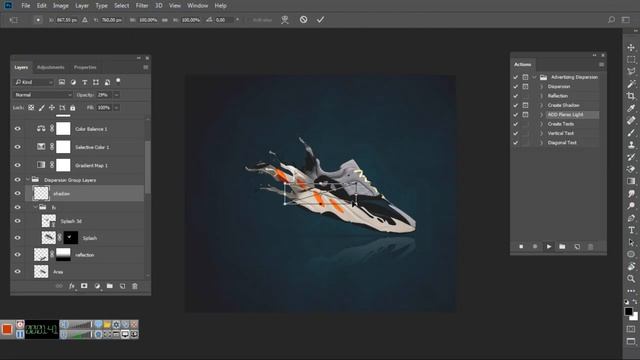
Task: Open the layer Kind filter dropdown
Action: click(34, 82)
